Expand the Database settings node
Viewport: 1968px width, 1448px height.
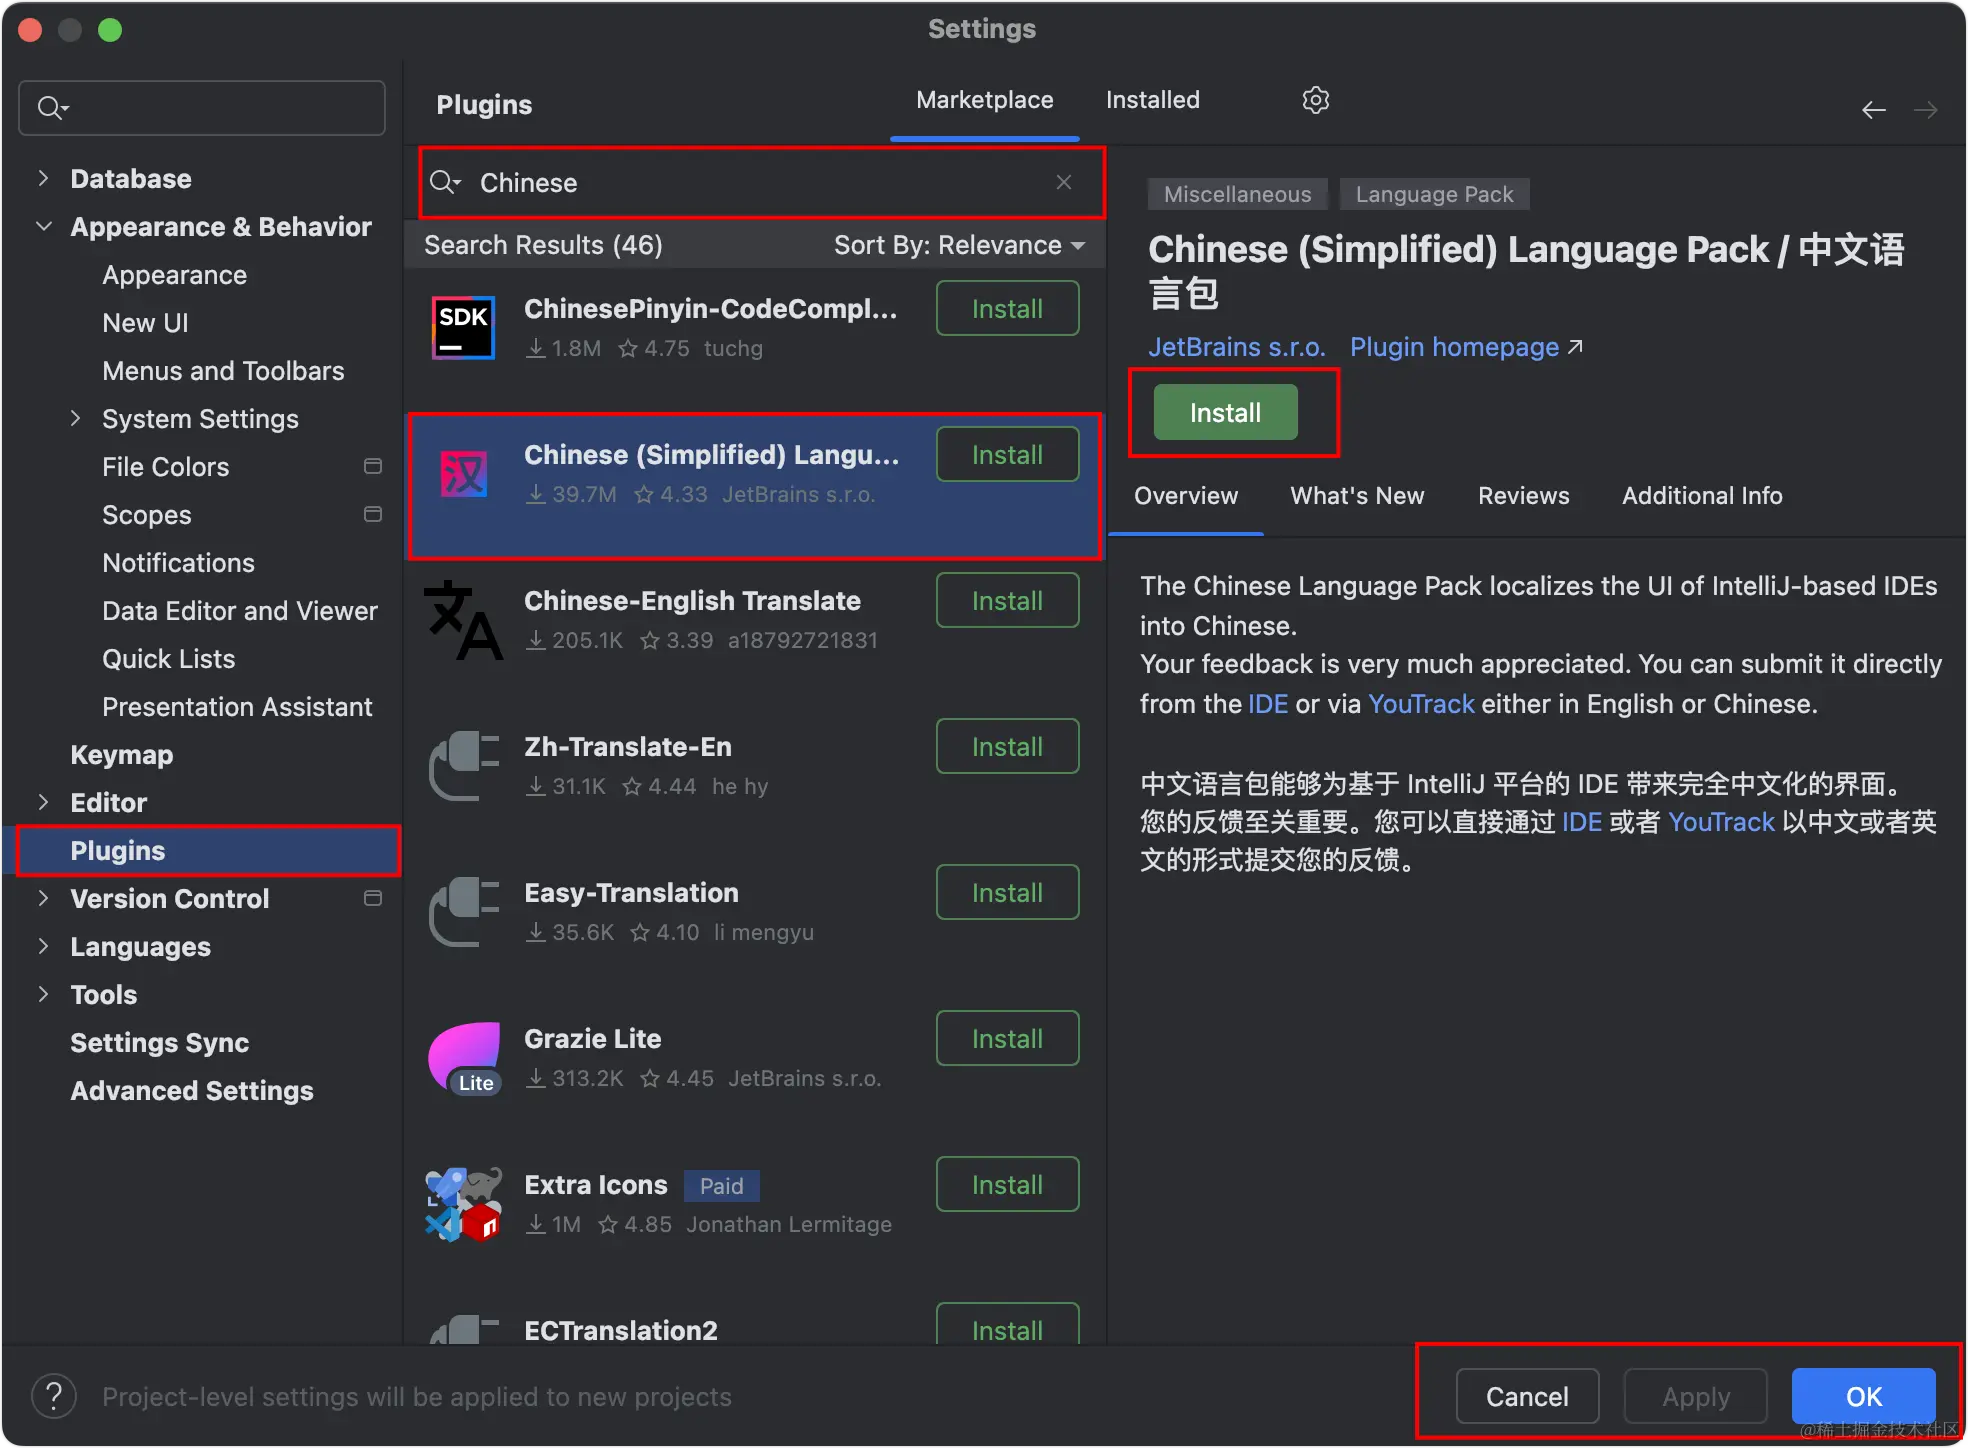[x=43, y=179]
